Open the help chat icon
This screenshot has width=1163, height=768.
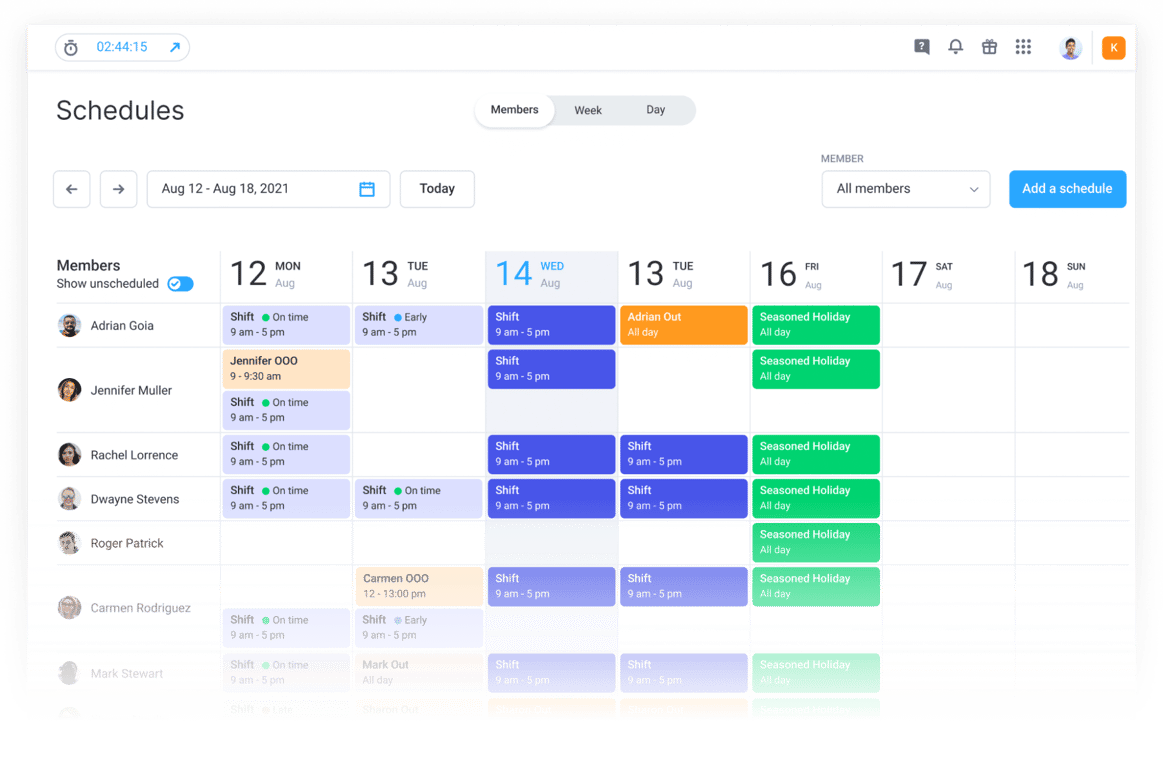pyautogui.click(x=921, y=46)
